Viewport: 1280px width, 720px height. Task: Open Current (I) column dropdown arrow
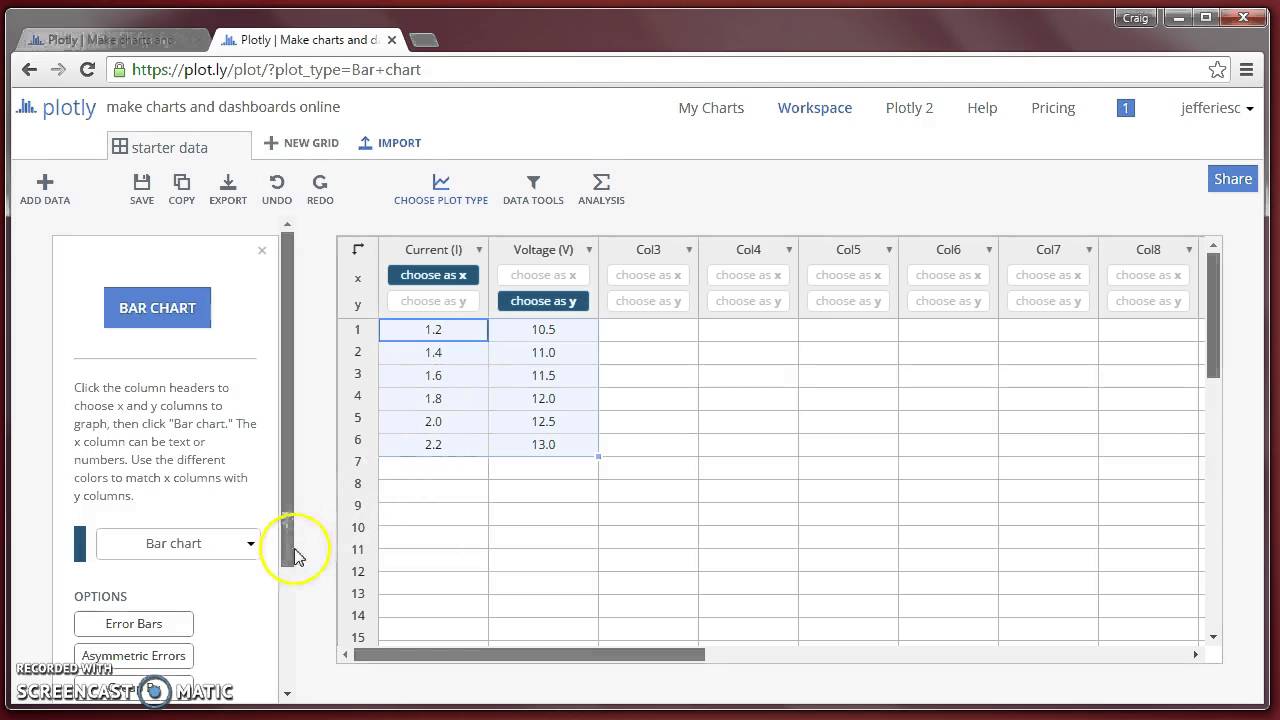(x=479, y=250)
